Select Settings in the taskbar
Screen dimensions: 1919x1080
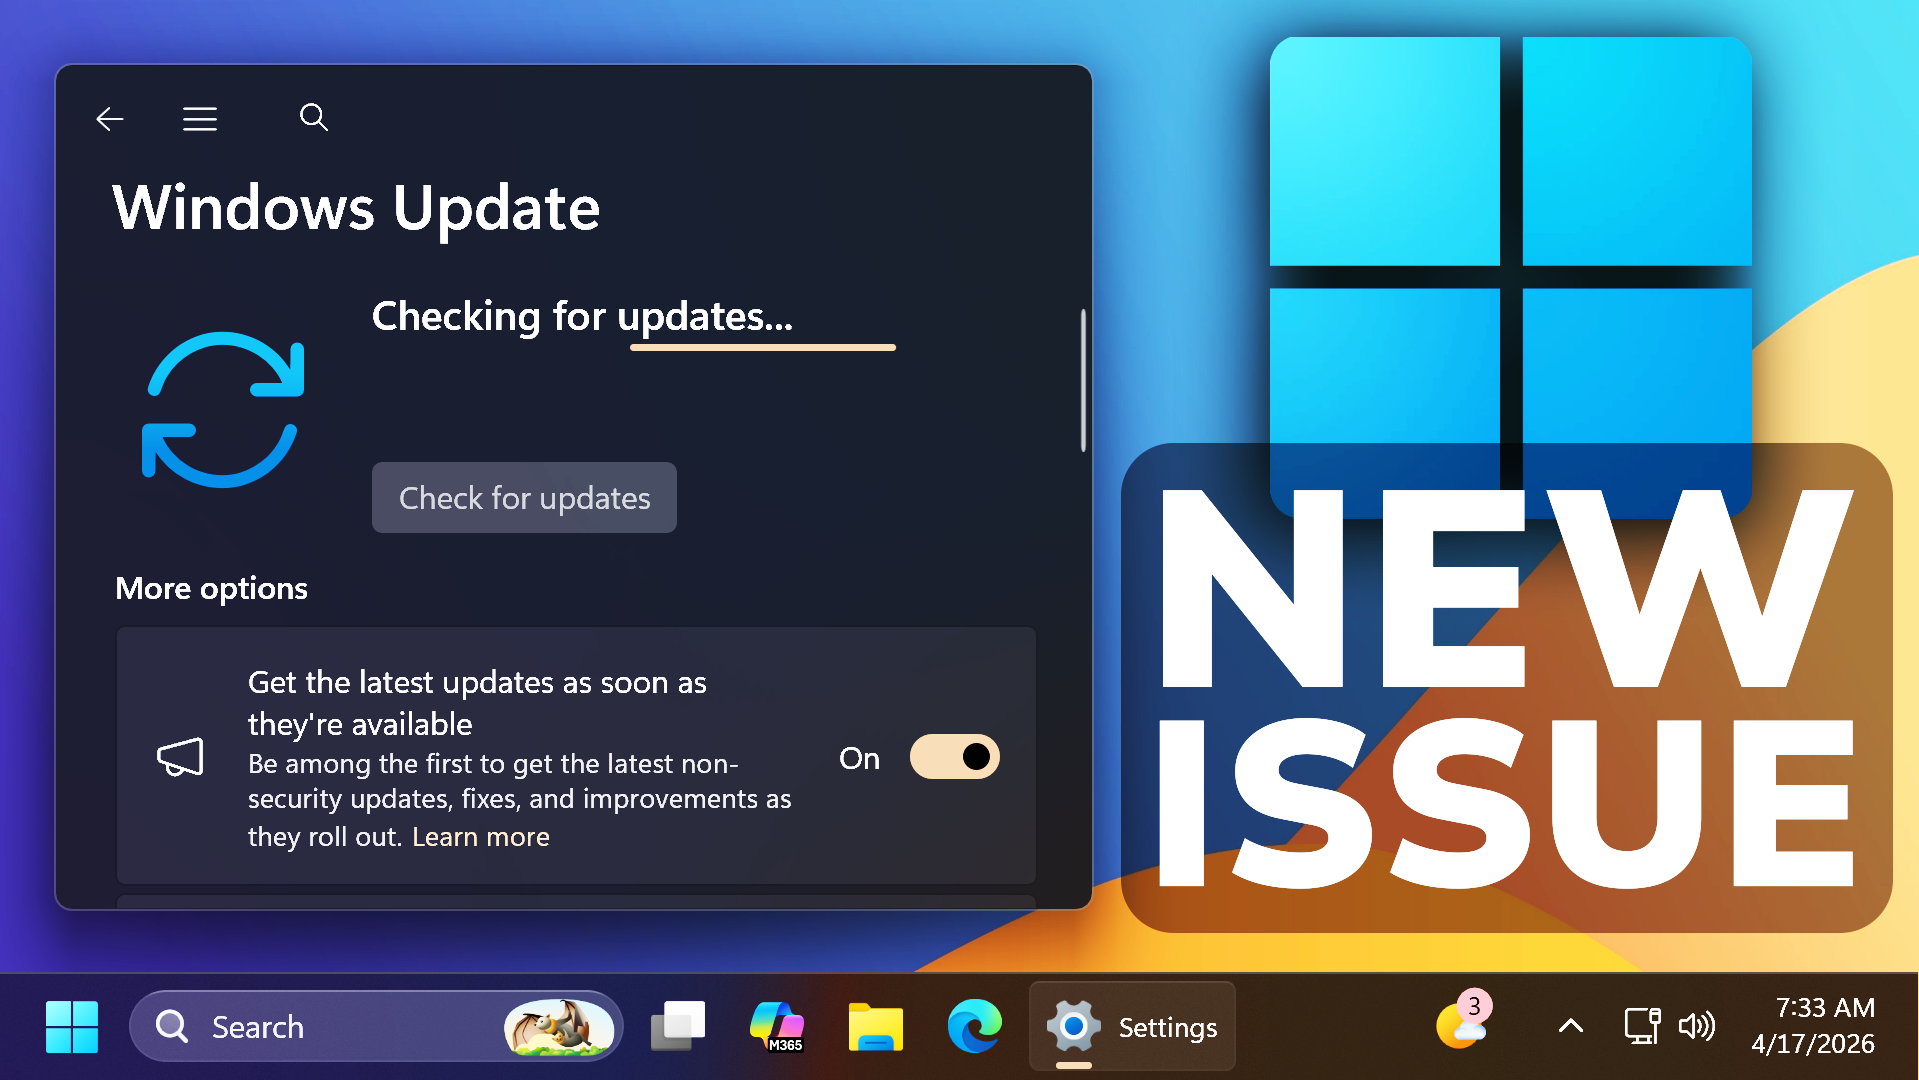click(x=1130, y=1026)
